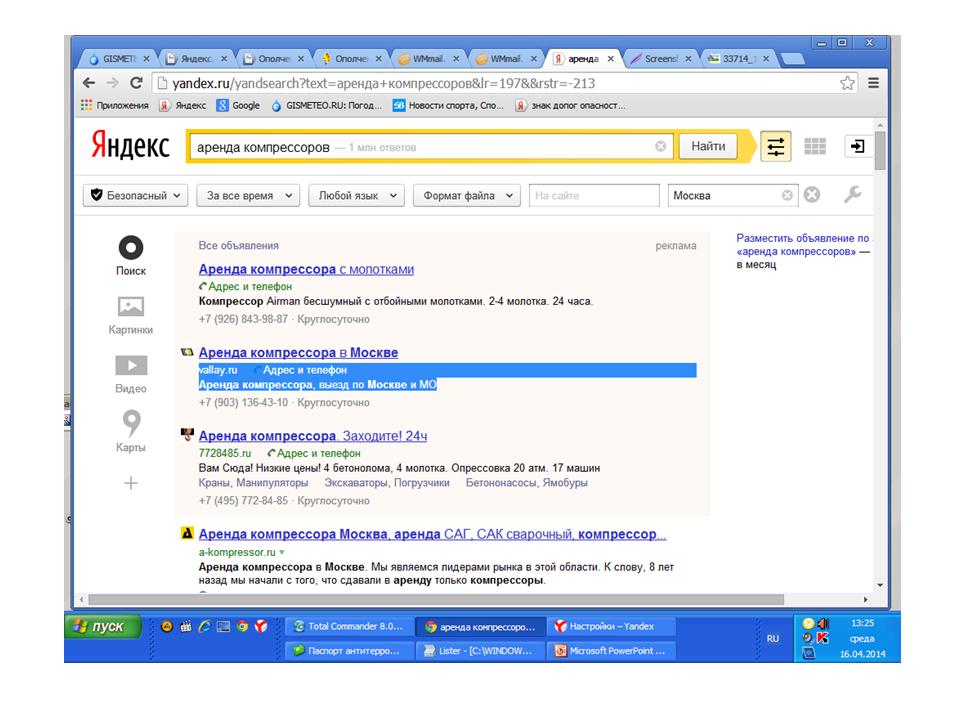Click Разместить объявление link
960x720 pixels.
tap(802, 245)
